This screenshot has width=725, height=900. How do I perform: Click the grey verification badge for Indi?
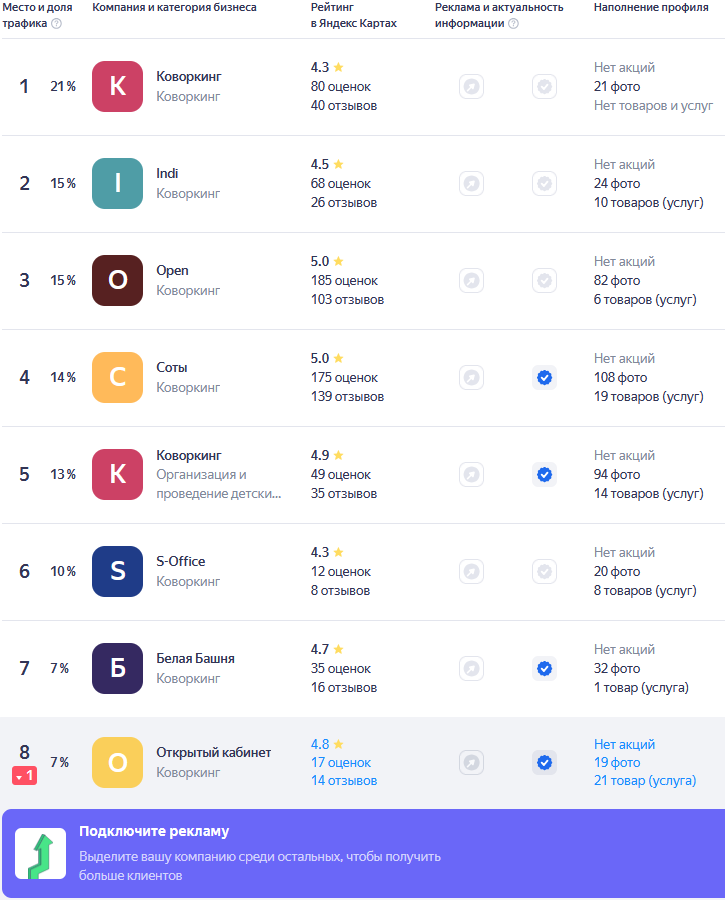pos(544,184)
